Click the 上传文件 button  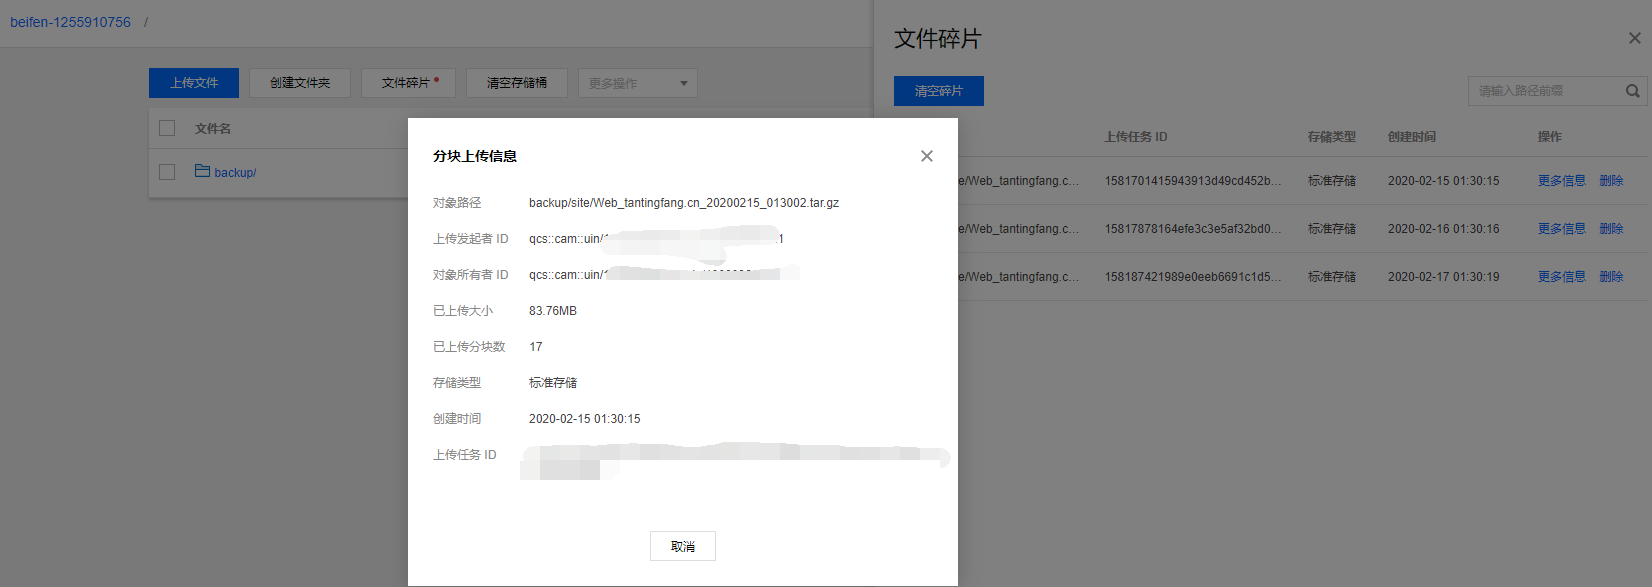click(x=194, y=83)
